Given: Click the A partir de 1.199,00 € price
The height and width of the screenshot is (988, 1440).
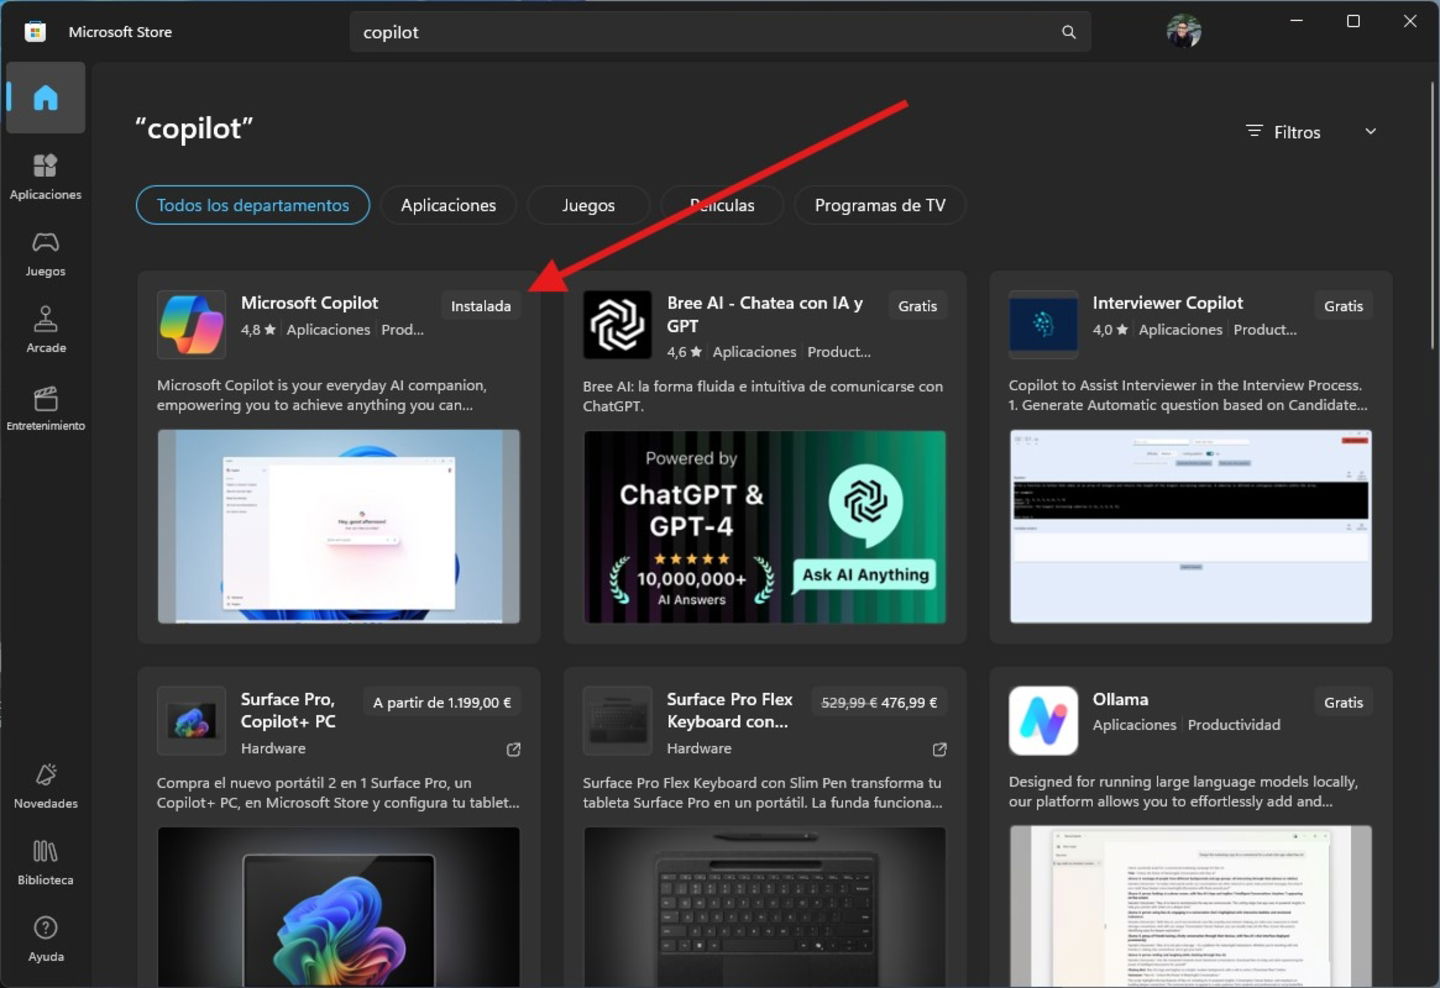Looking at the screenshot, I should 442,702.
